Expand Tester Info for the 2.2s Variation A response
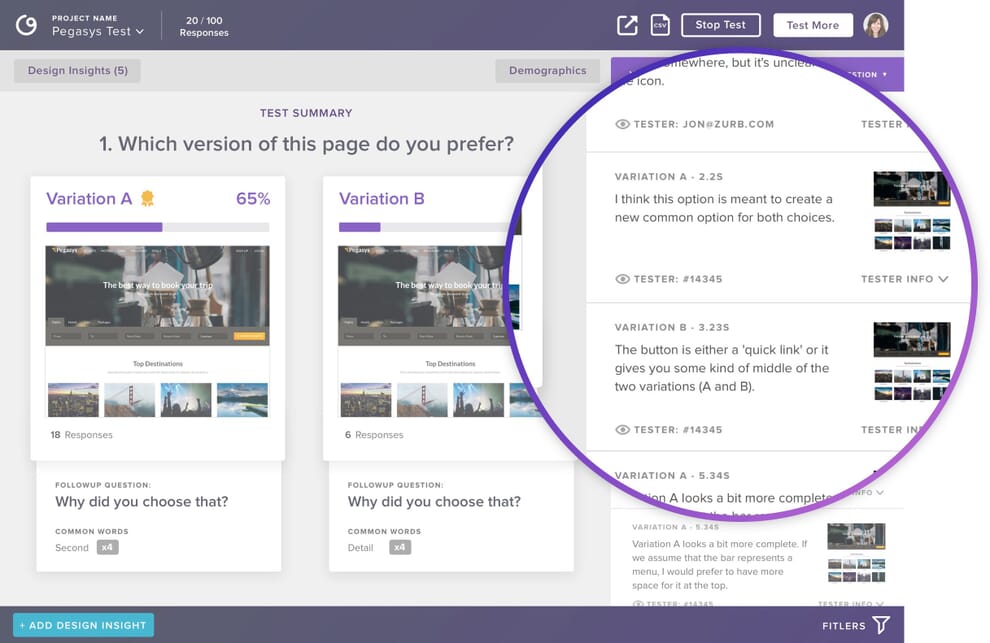This screenshot has width=990, height=643. (x=904, y=279)
